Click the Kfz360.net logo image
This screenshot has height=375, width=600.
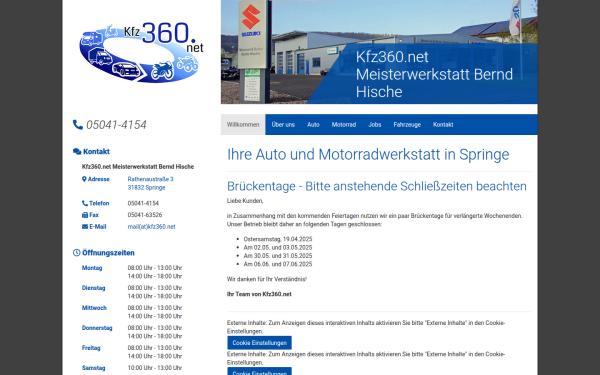141,52
